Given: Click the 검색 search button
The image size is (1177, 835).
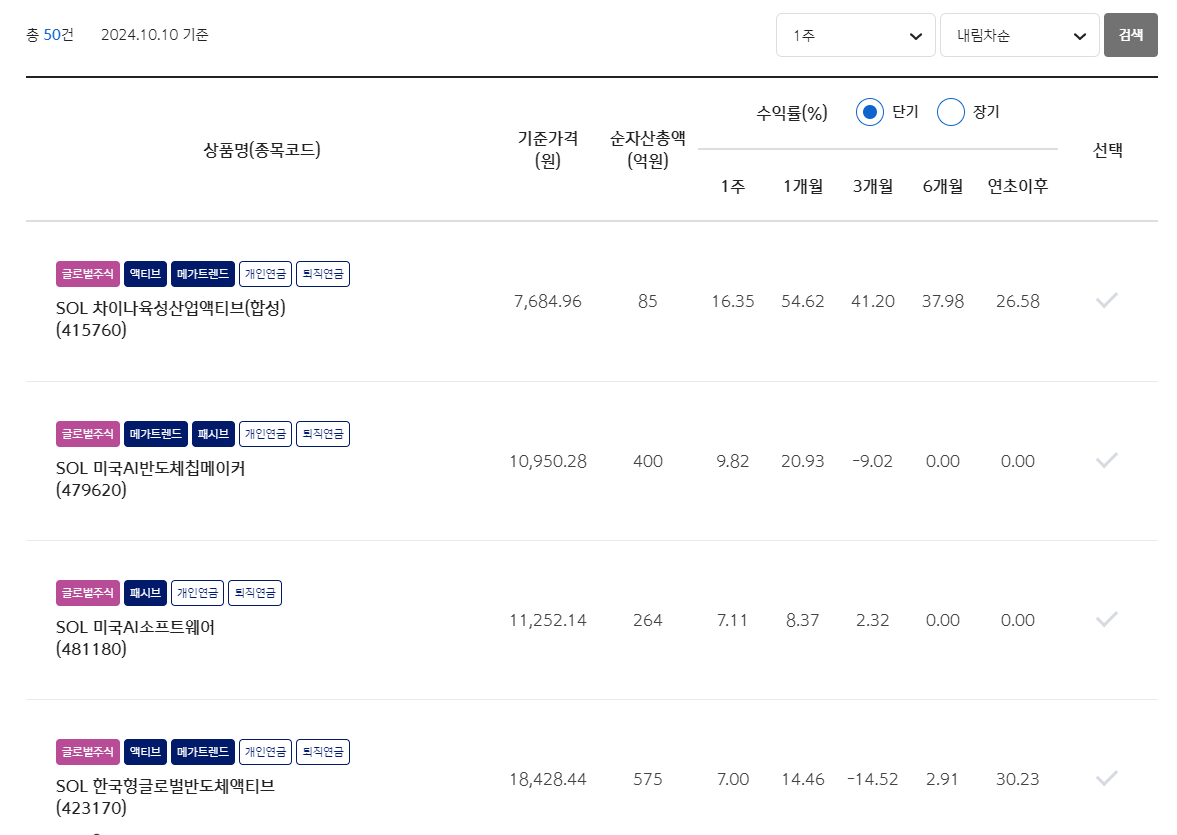Looking at the screenshot, I should 1130,35.
